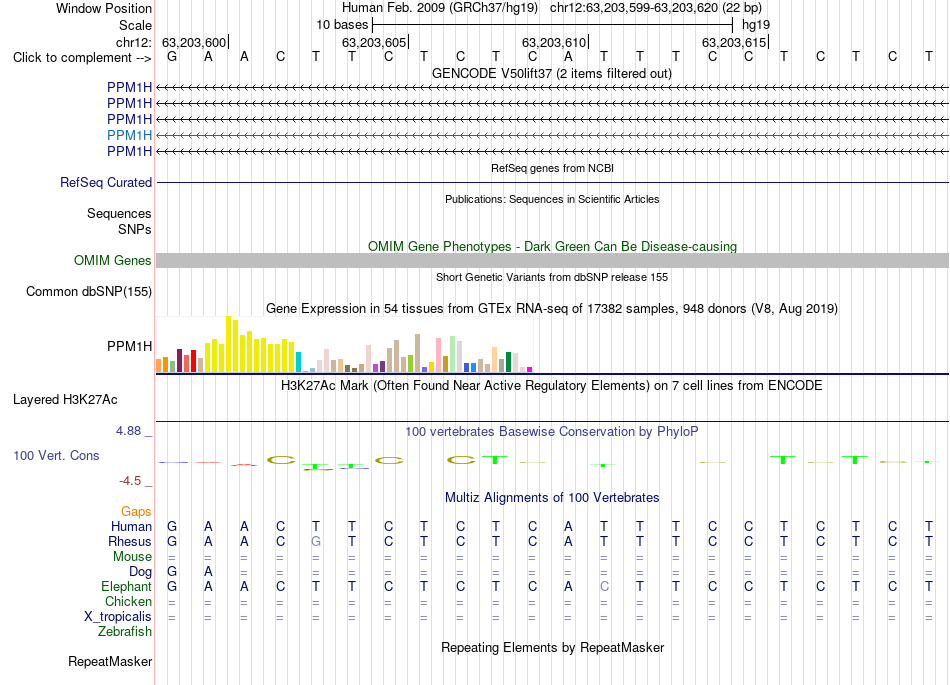Image resolution: width=950 pixels, height=685 pixels.
Task: Click the RepeatMasker track label
Action: [110, 662]
